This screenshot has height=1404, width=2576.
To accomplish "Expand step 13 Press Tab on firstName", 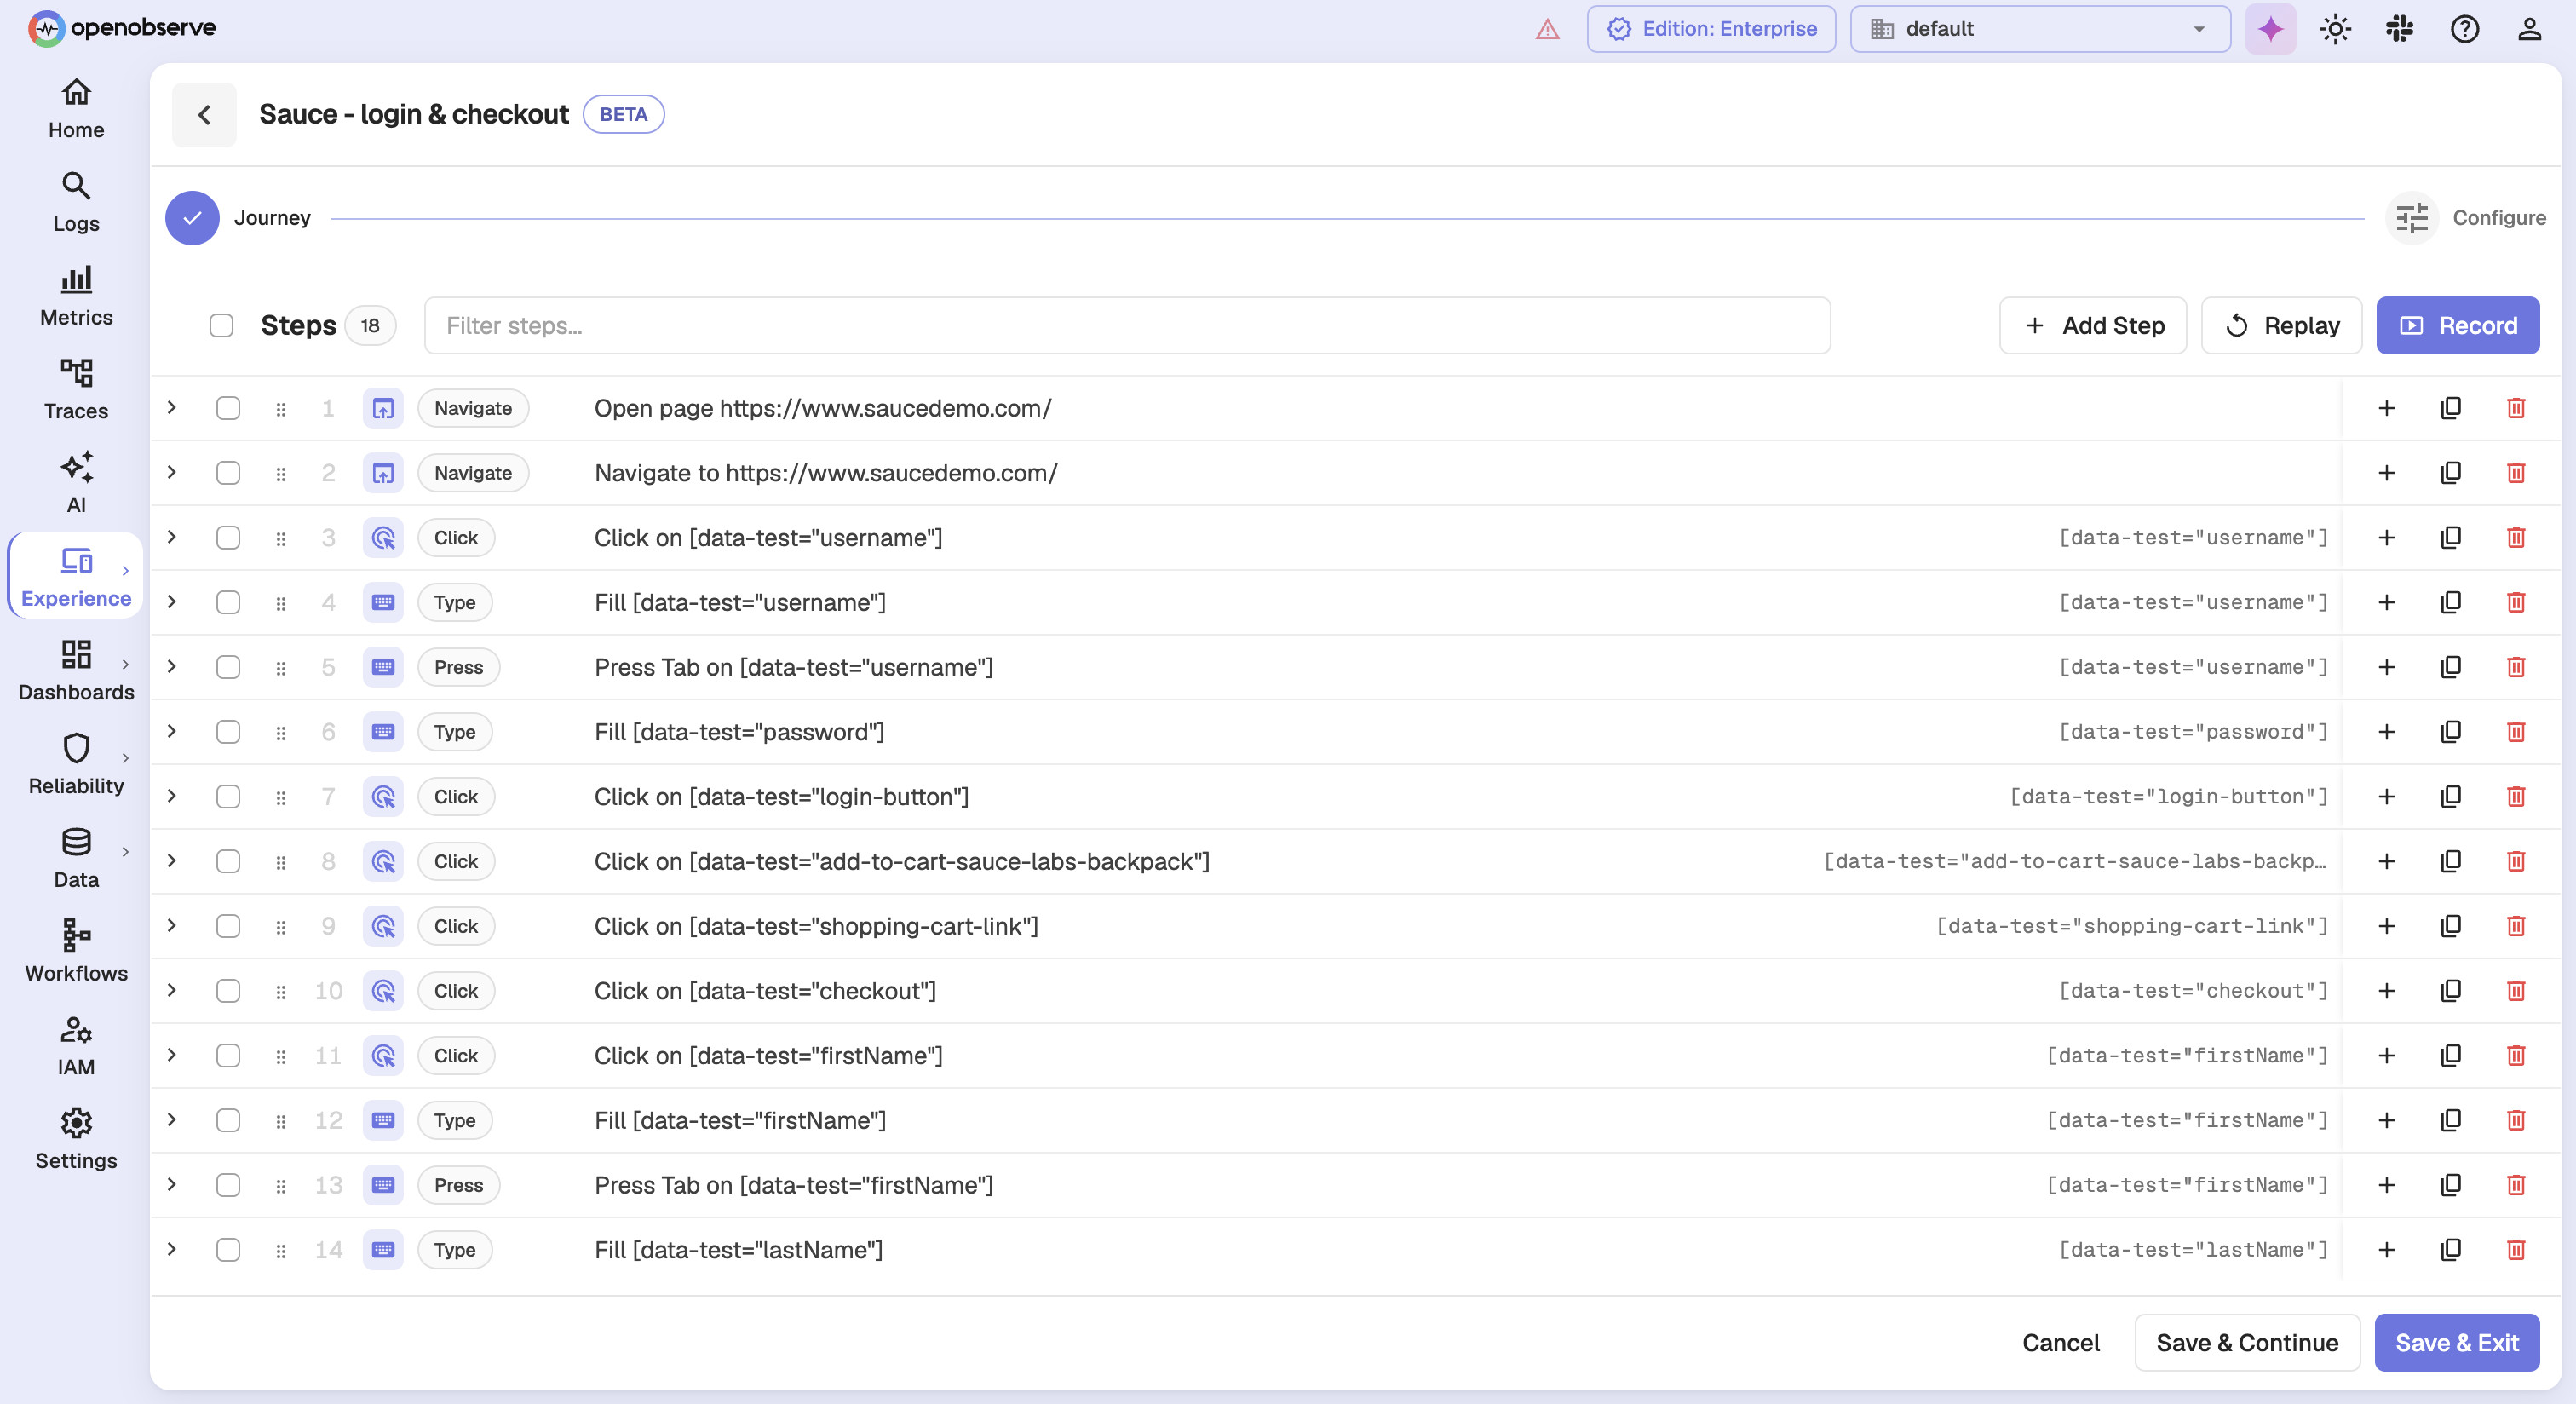I will (172, 1185).
